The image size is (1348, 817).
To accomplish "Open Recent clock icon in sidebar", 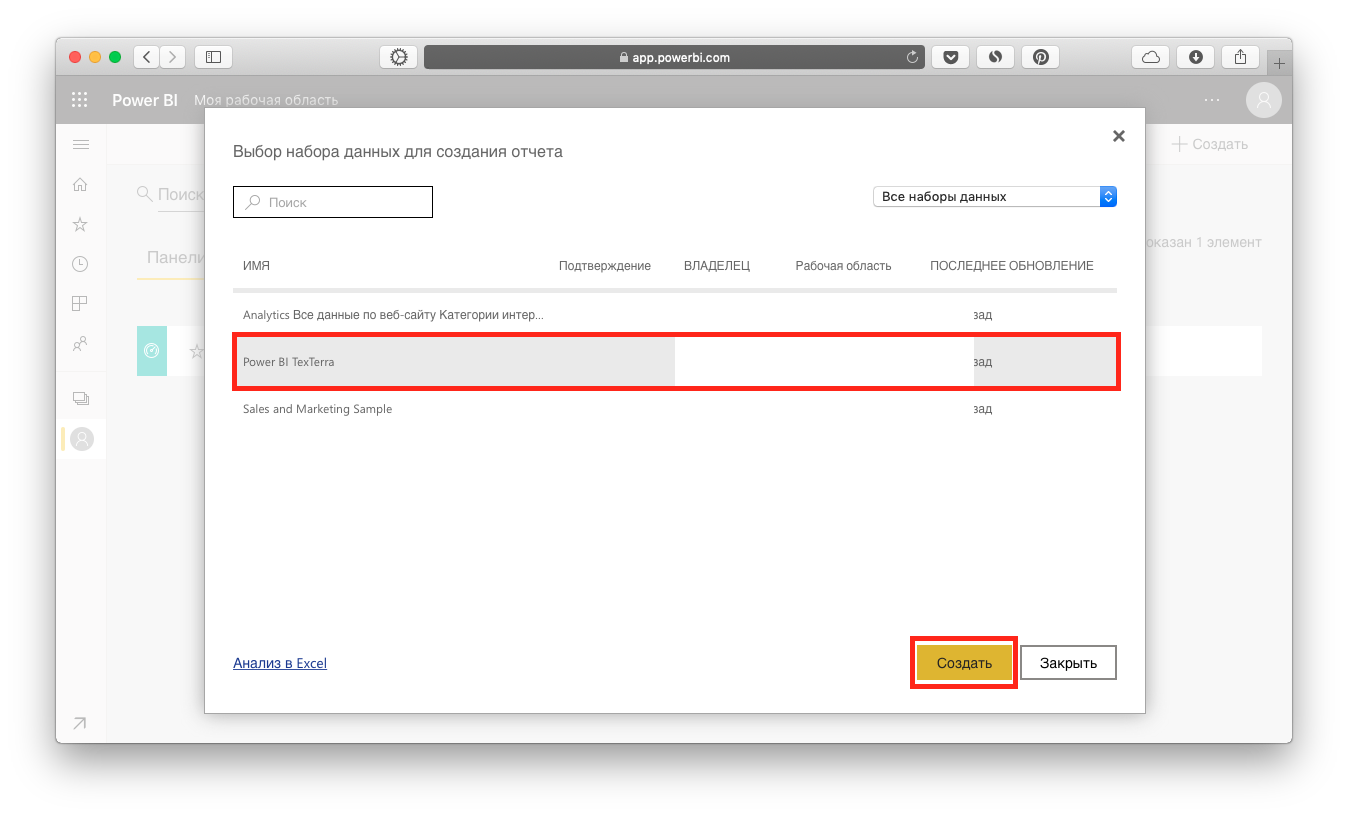I will click(x=80, y=264).
